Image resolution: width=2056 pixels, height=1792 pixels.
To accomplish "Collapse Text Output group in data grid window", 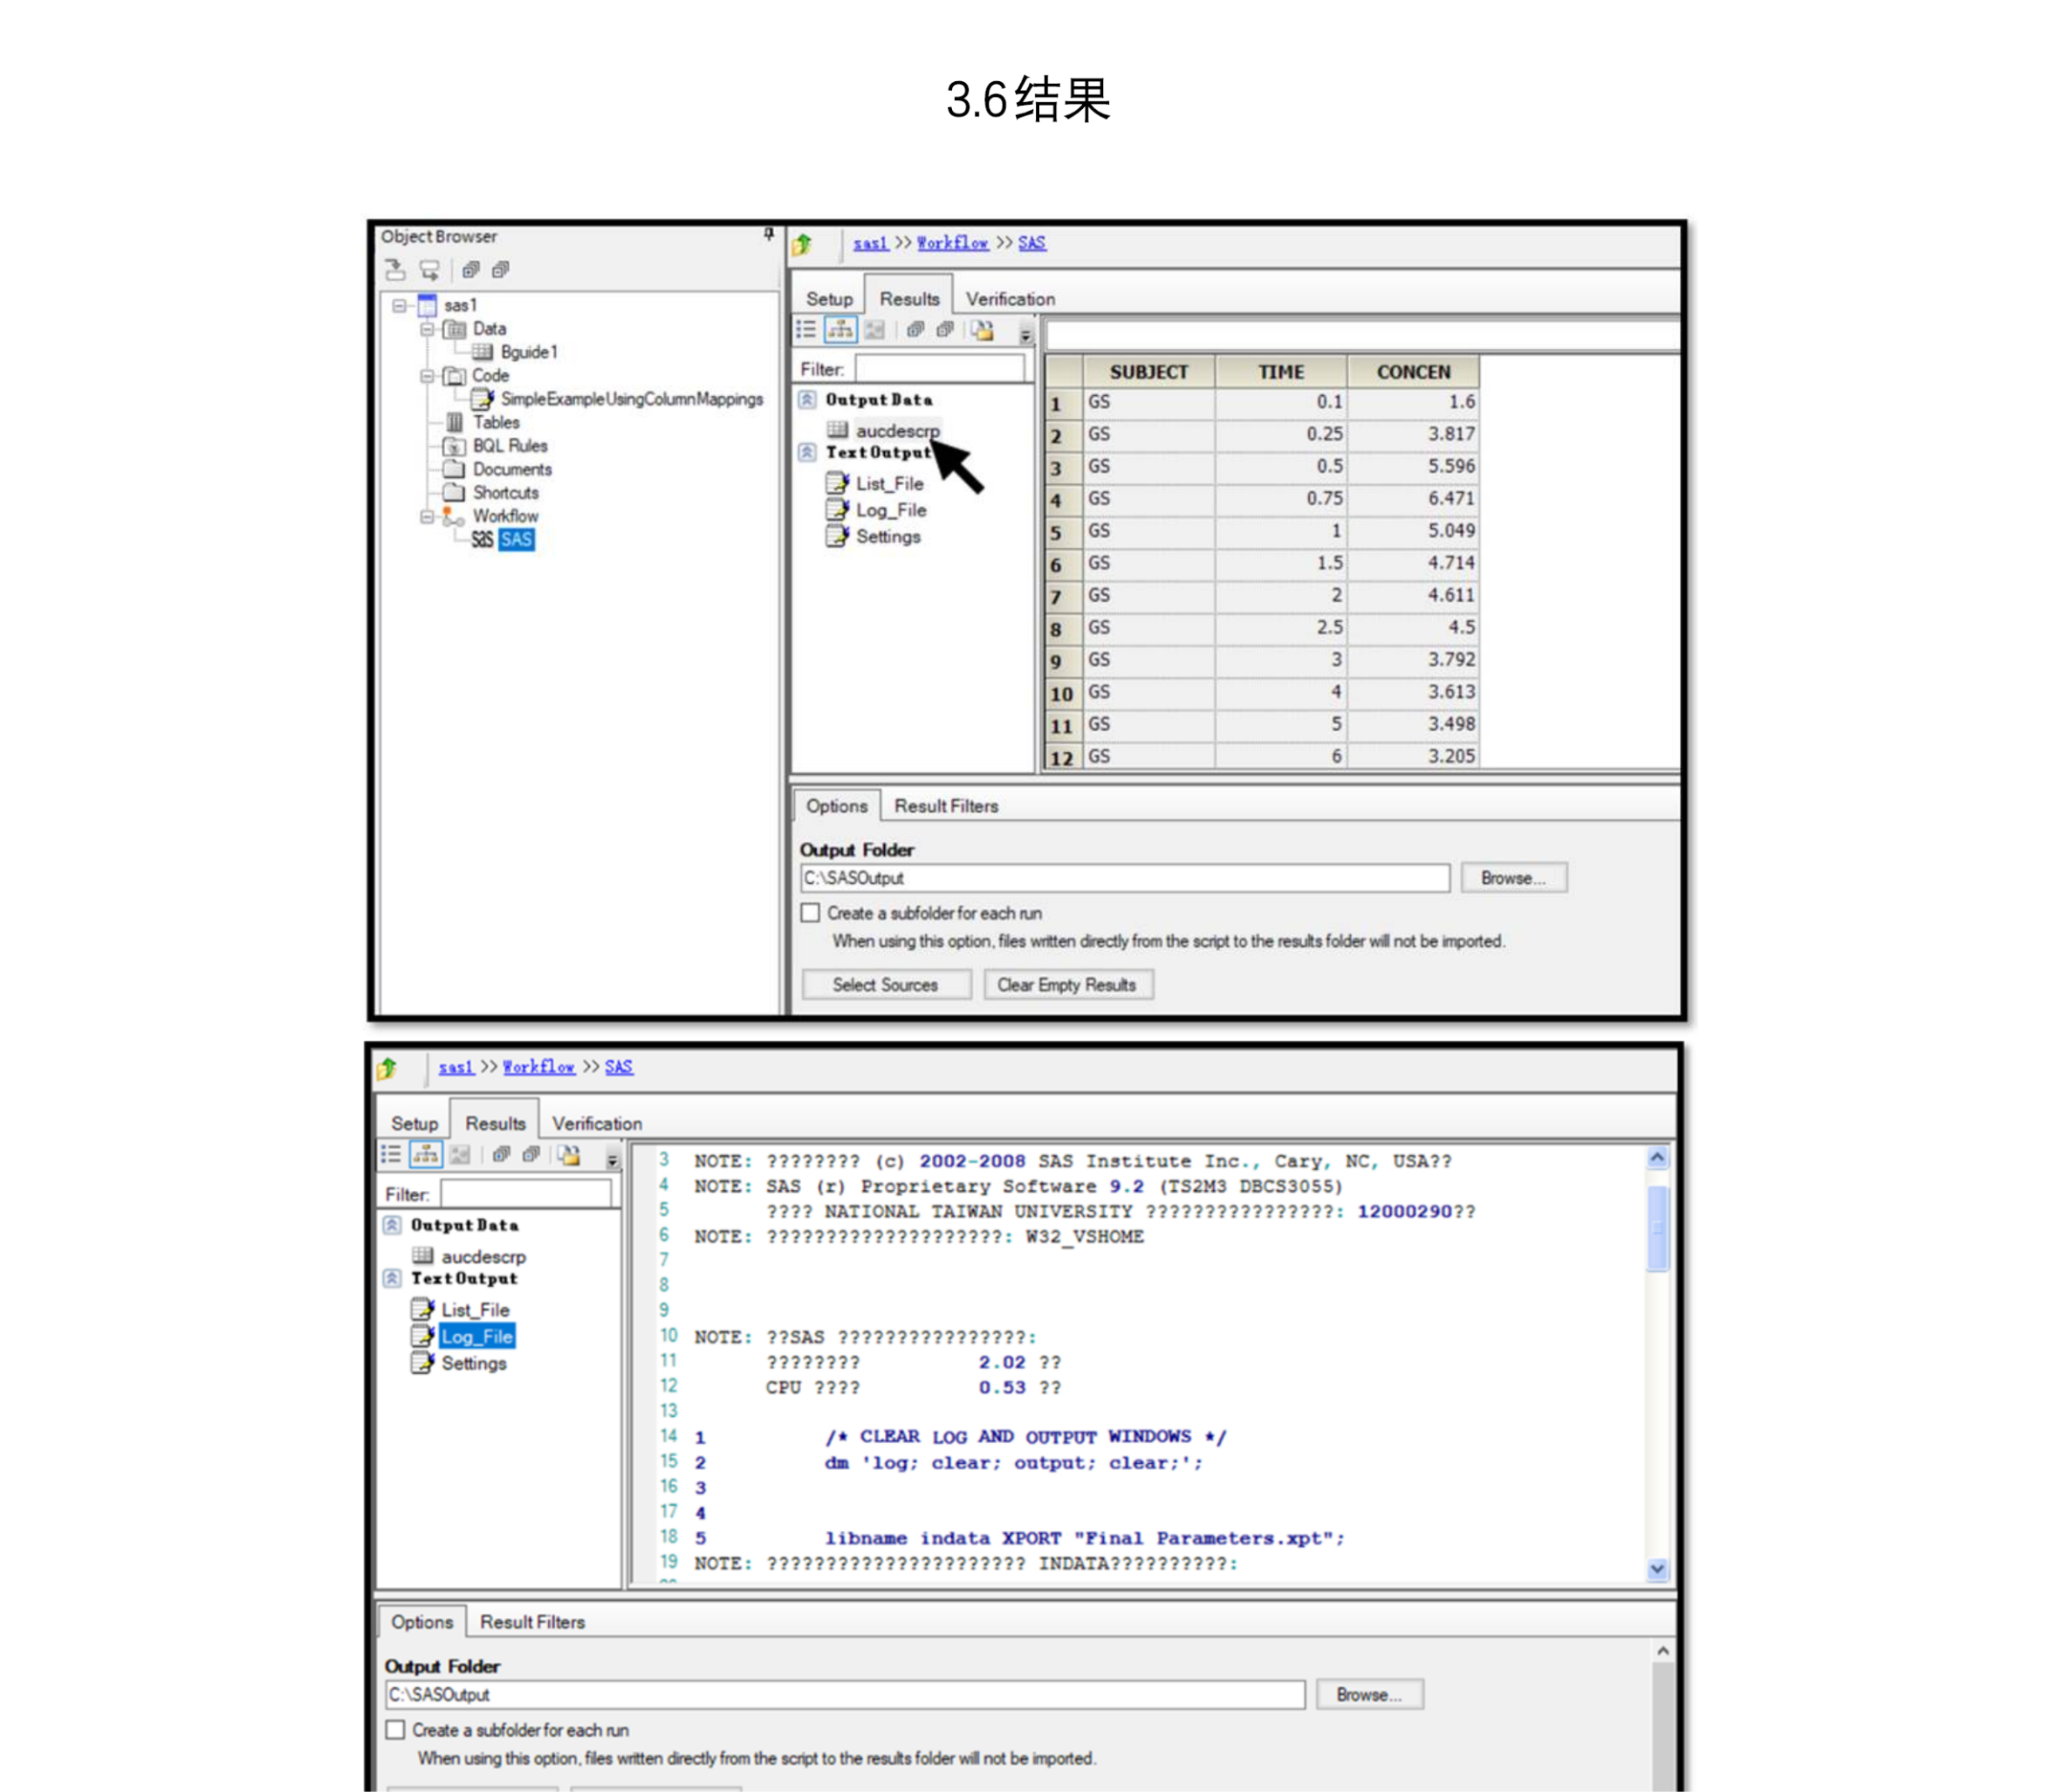I will 807,452.
